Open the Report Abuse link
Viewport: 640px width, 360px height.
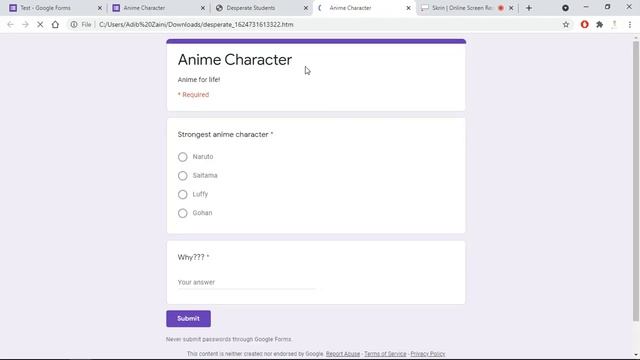coord(343,354)
